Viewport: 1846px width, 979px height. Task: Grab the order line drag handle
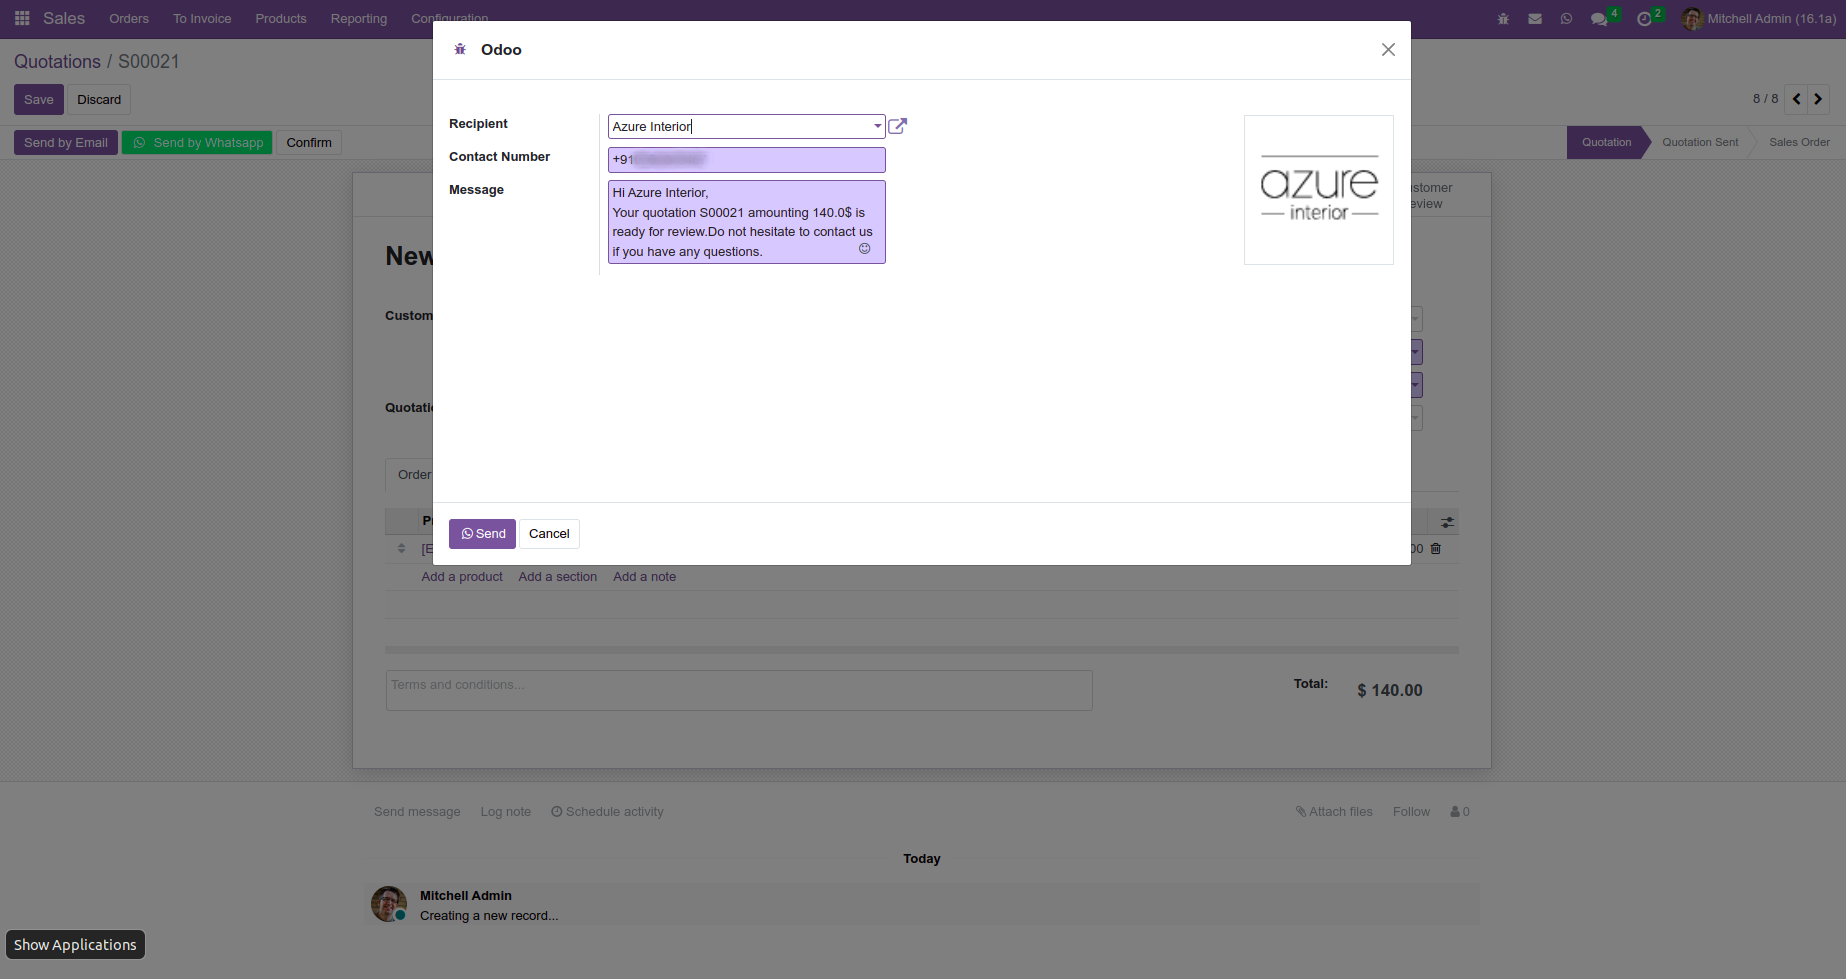(402, 549)
